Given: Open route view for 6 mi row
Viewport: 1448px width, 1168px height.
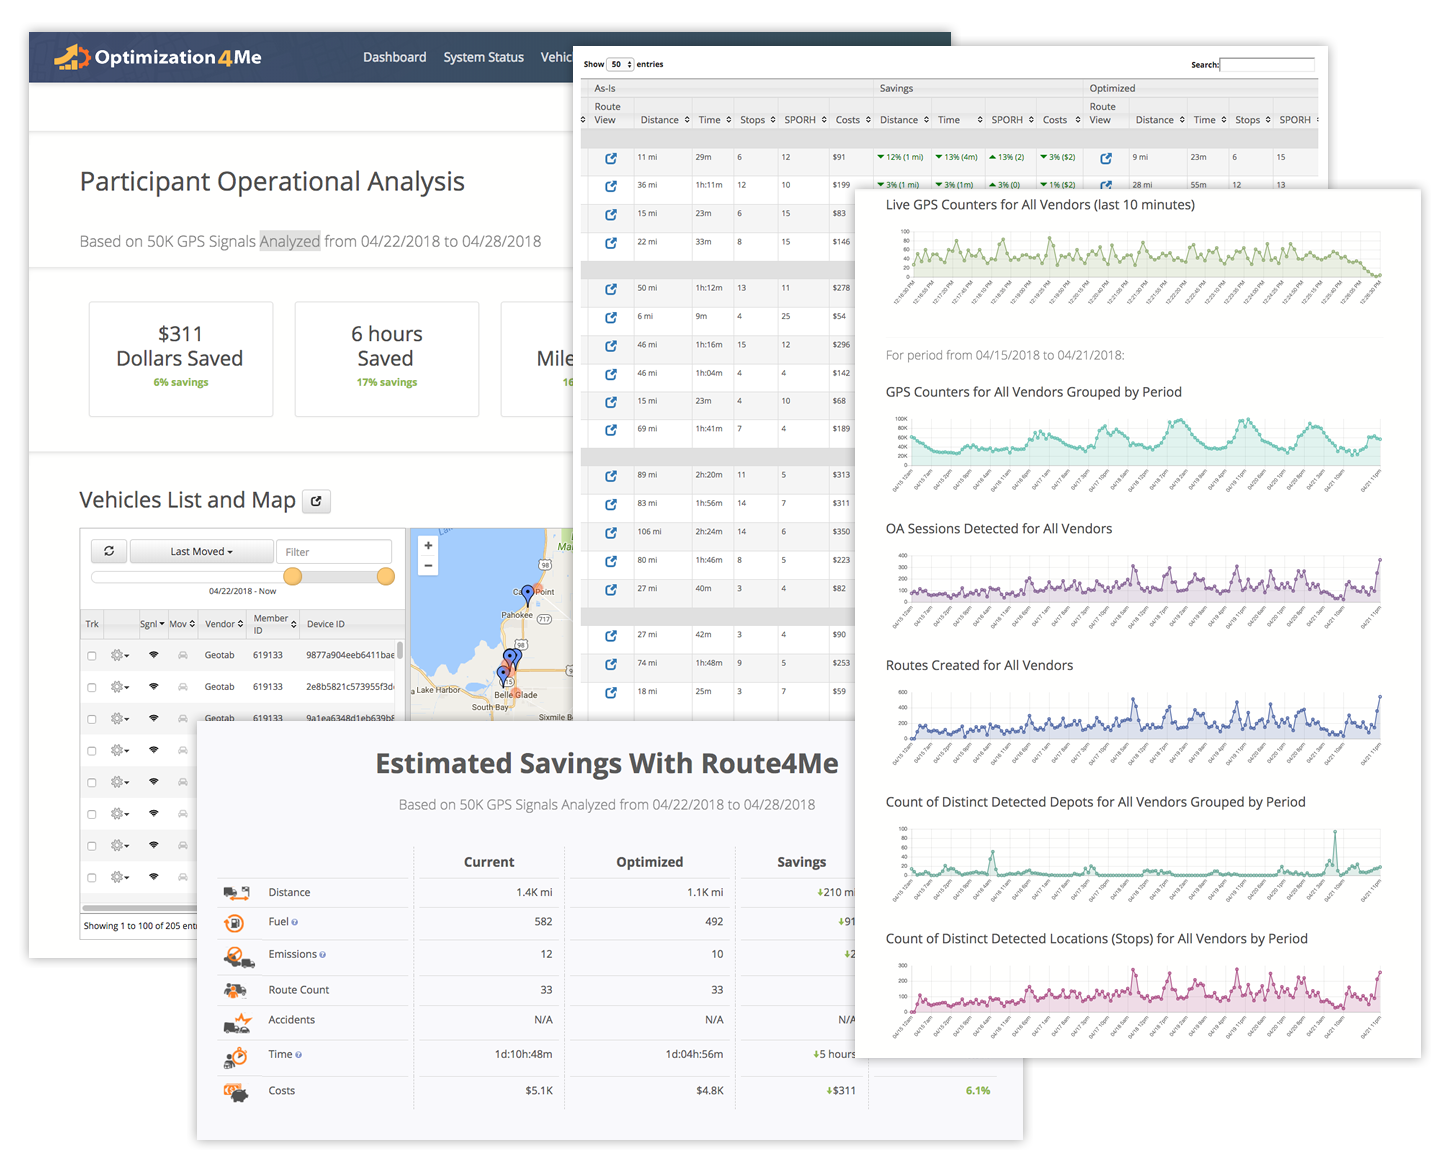Looking at the screenshot, I should click(x=610, y=318).
